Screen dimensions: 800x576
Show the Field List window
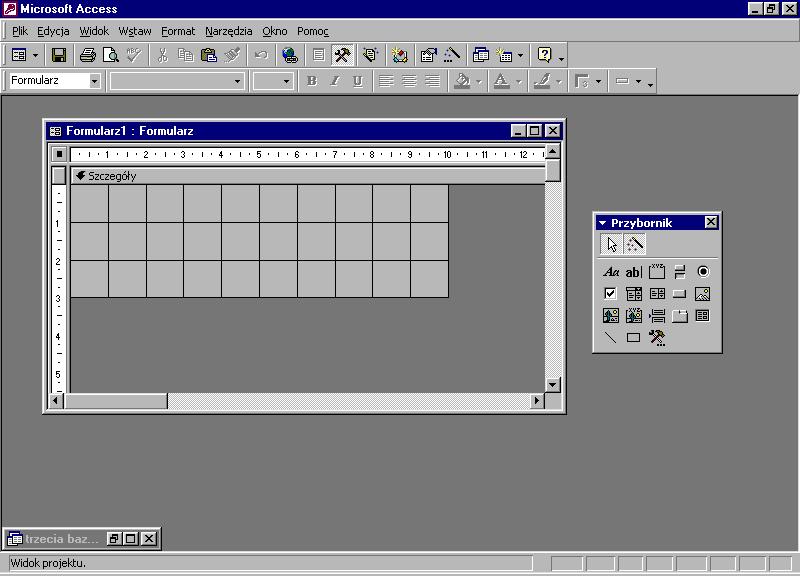tap(318, 55)
